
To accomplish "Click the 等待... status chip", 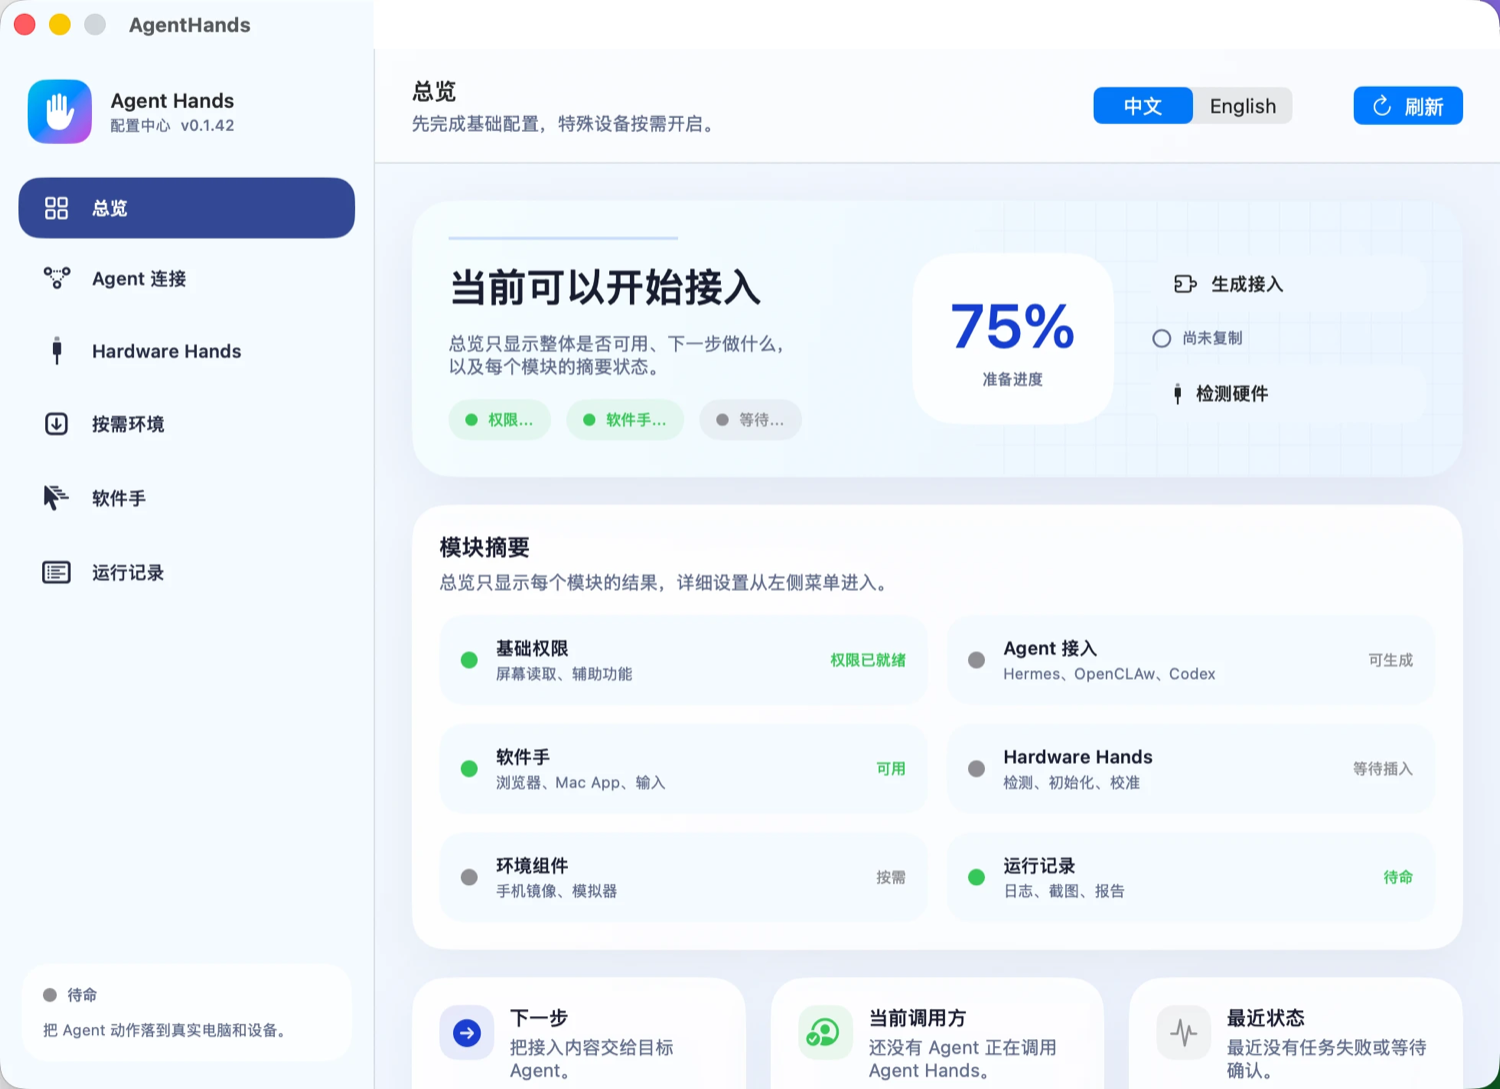I will point(751,420).
